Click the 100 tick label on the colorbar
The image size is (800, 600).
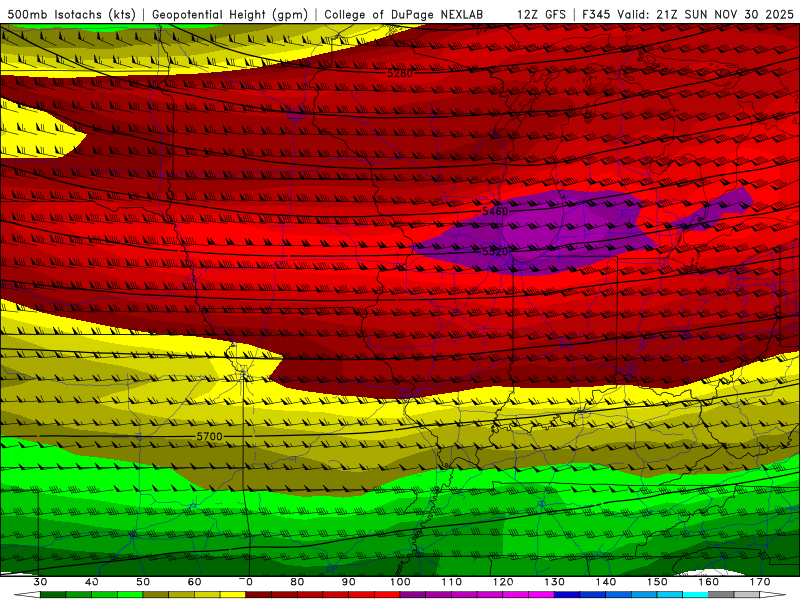pos(400,582)
